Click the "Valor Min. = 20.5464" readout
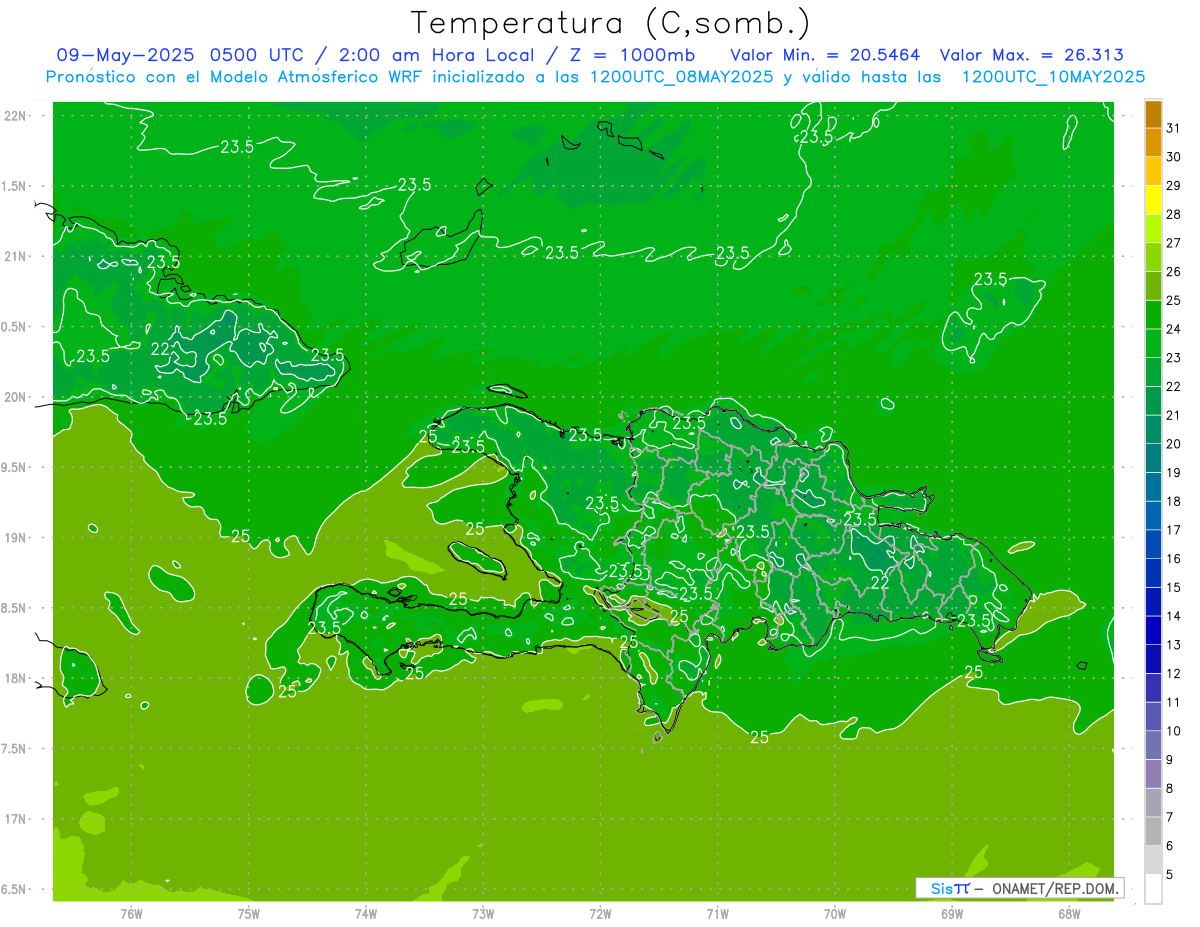 tap(825, 55)
